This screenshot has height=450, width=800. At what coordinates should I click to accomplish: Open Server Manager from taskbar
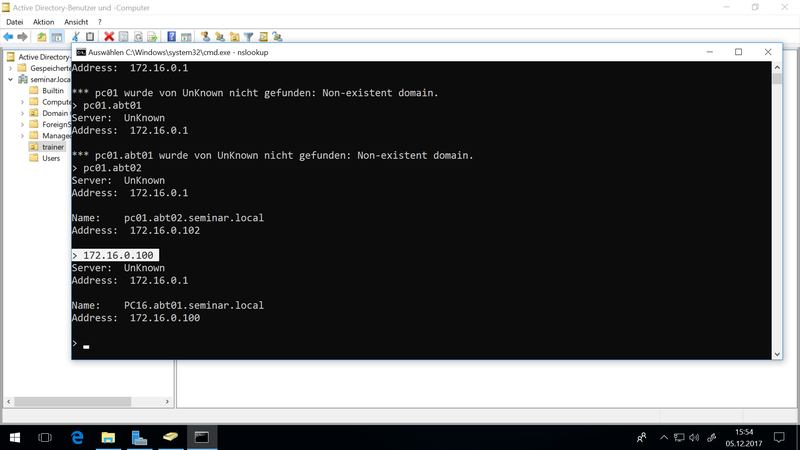click(x=139, y=437)
